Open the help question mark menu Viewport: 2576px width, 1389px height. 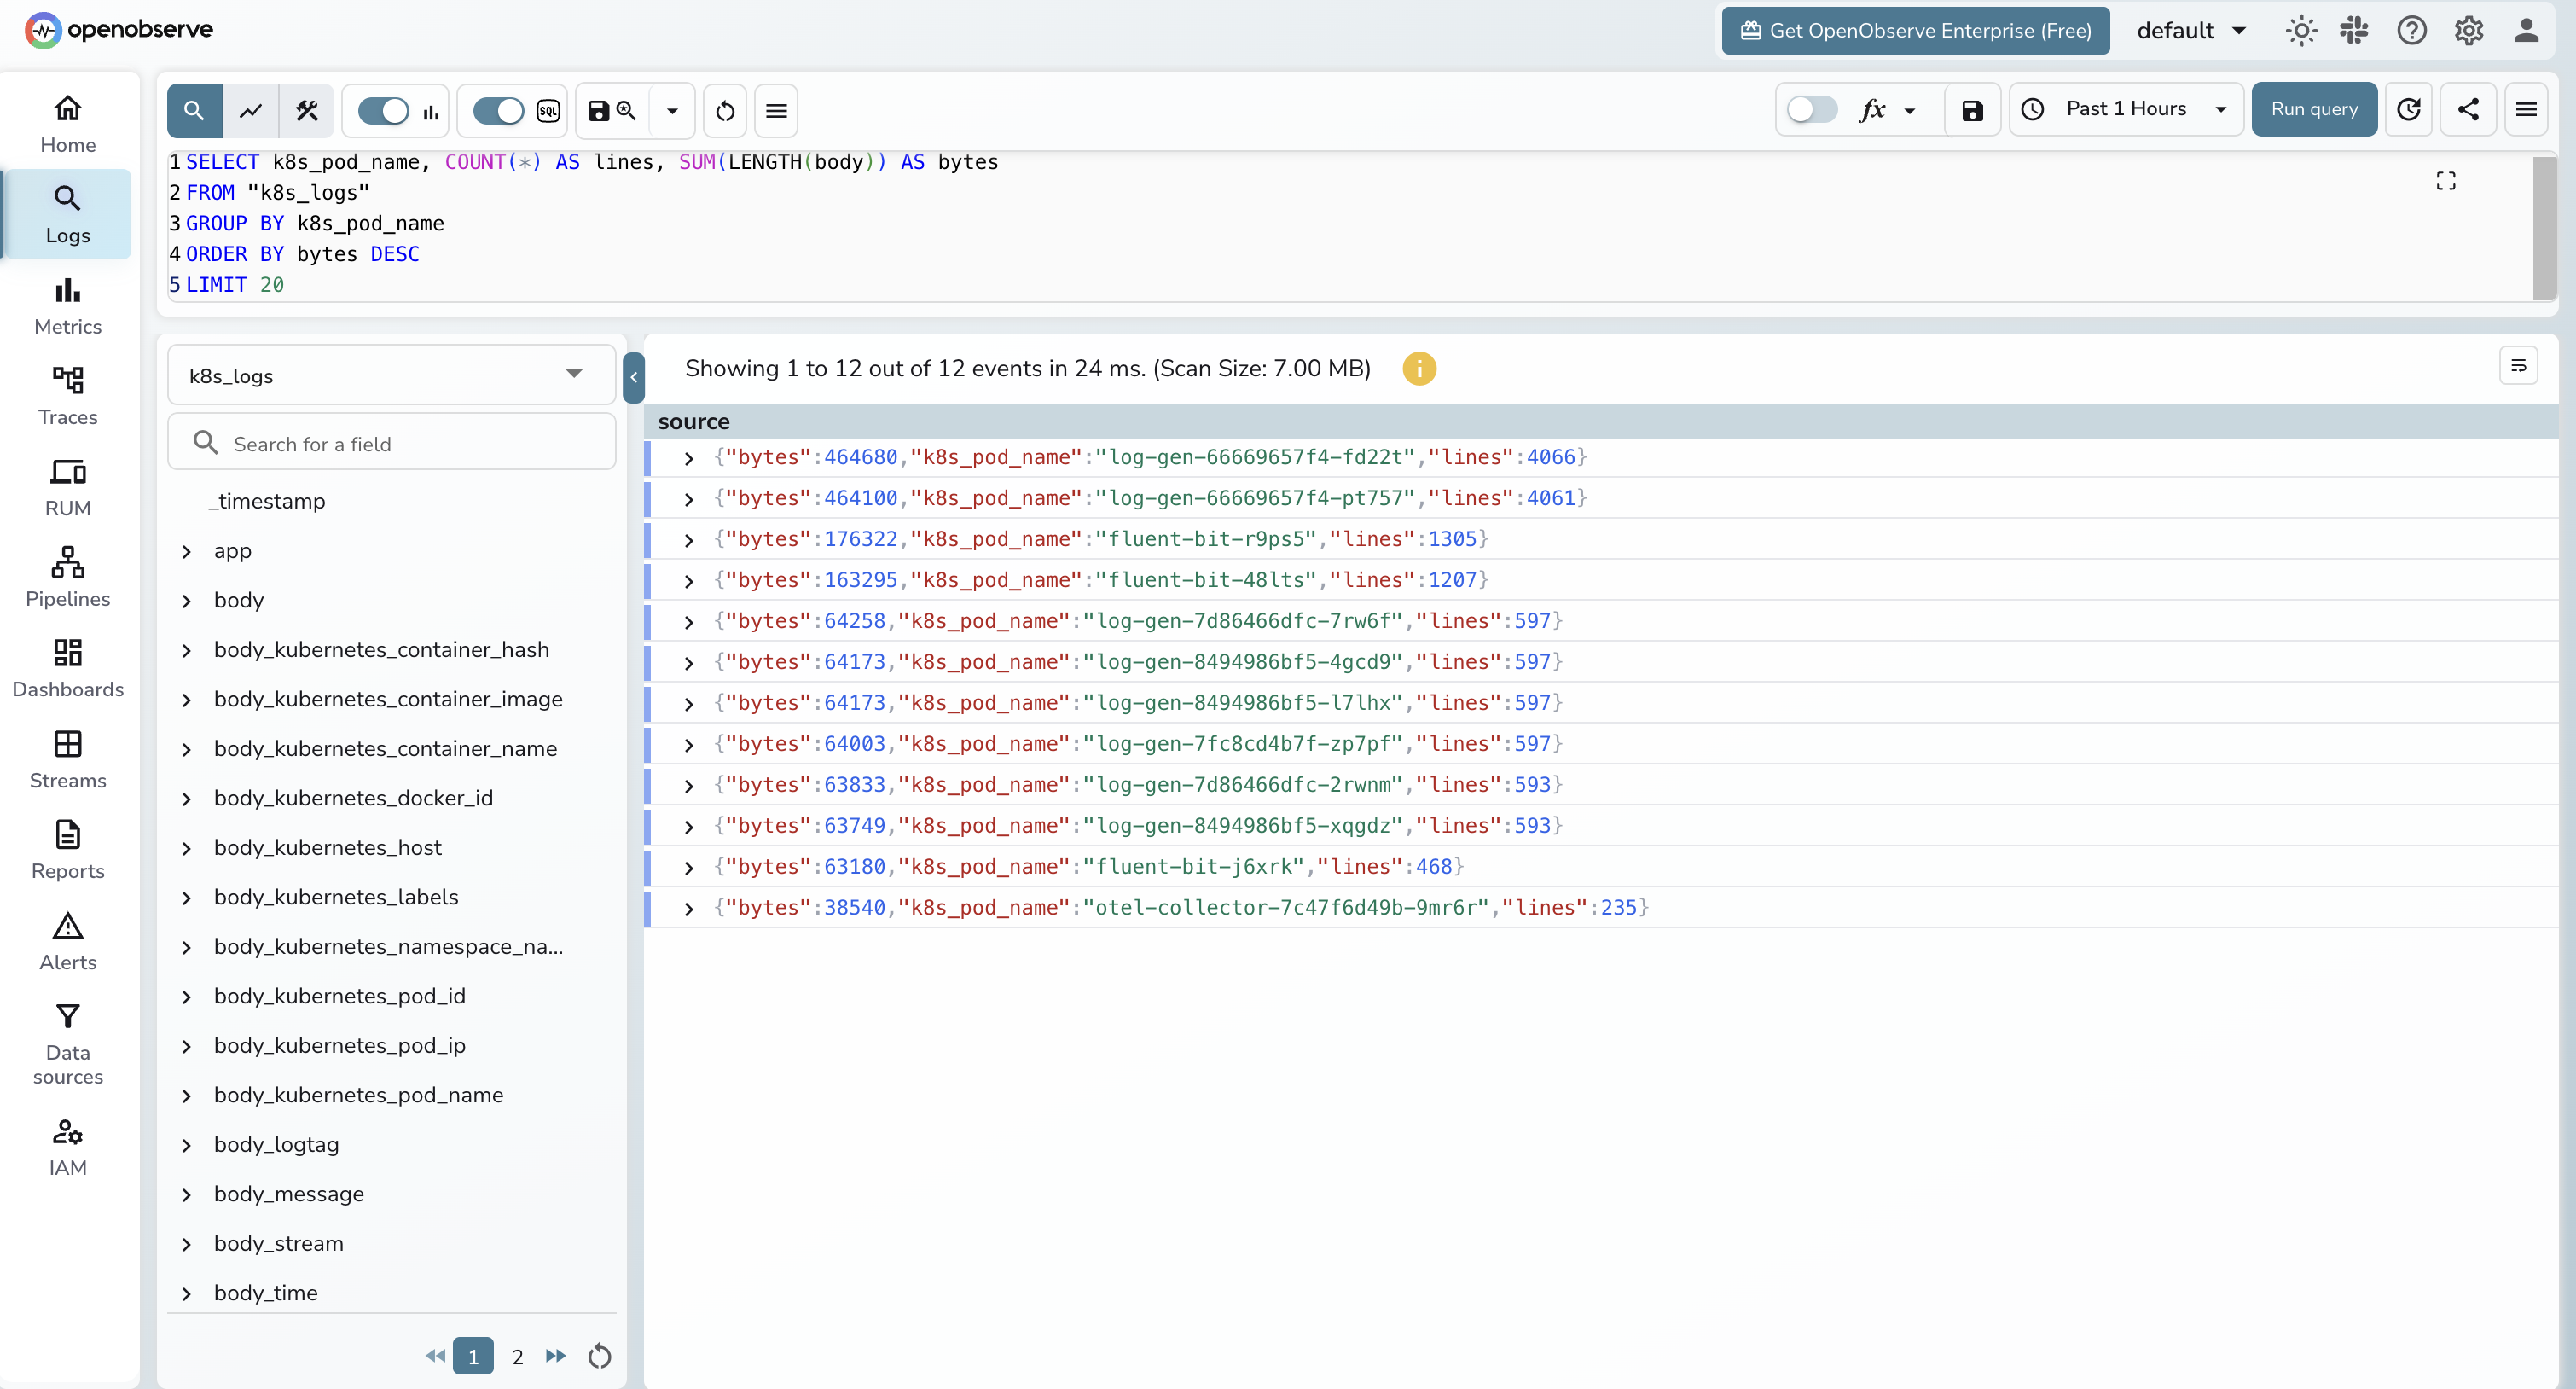(x=2412, y=30)
